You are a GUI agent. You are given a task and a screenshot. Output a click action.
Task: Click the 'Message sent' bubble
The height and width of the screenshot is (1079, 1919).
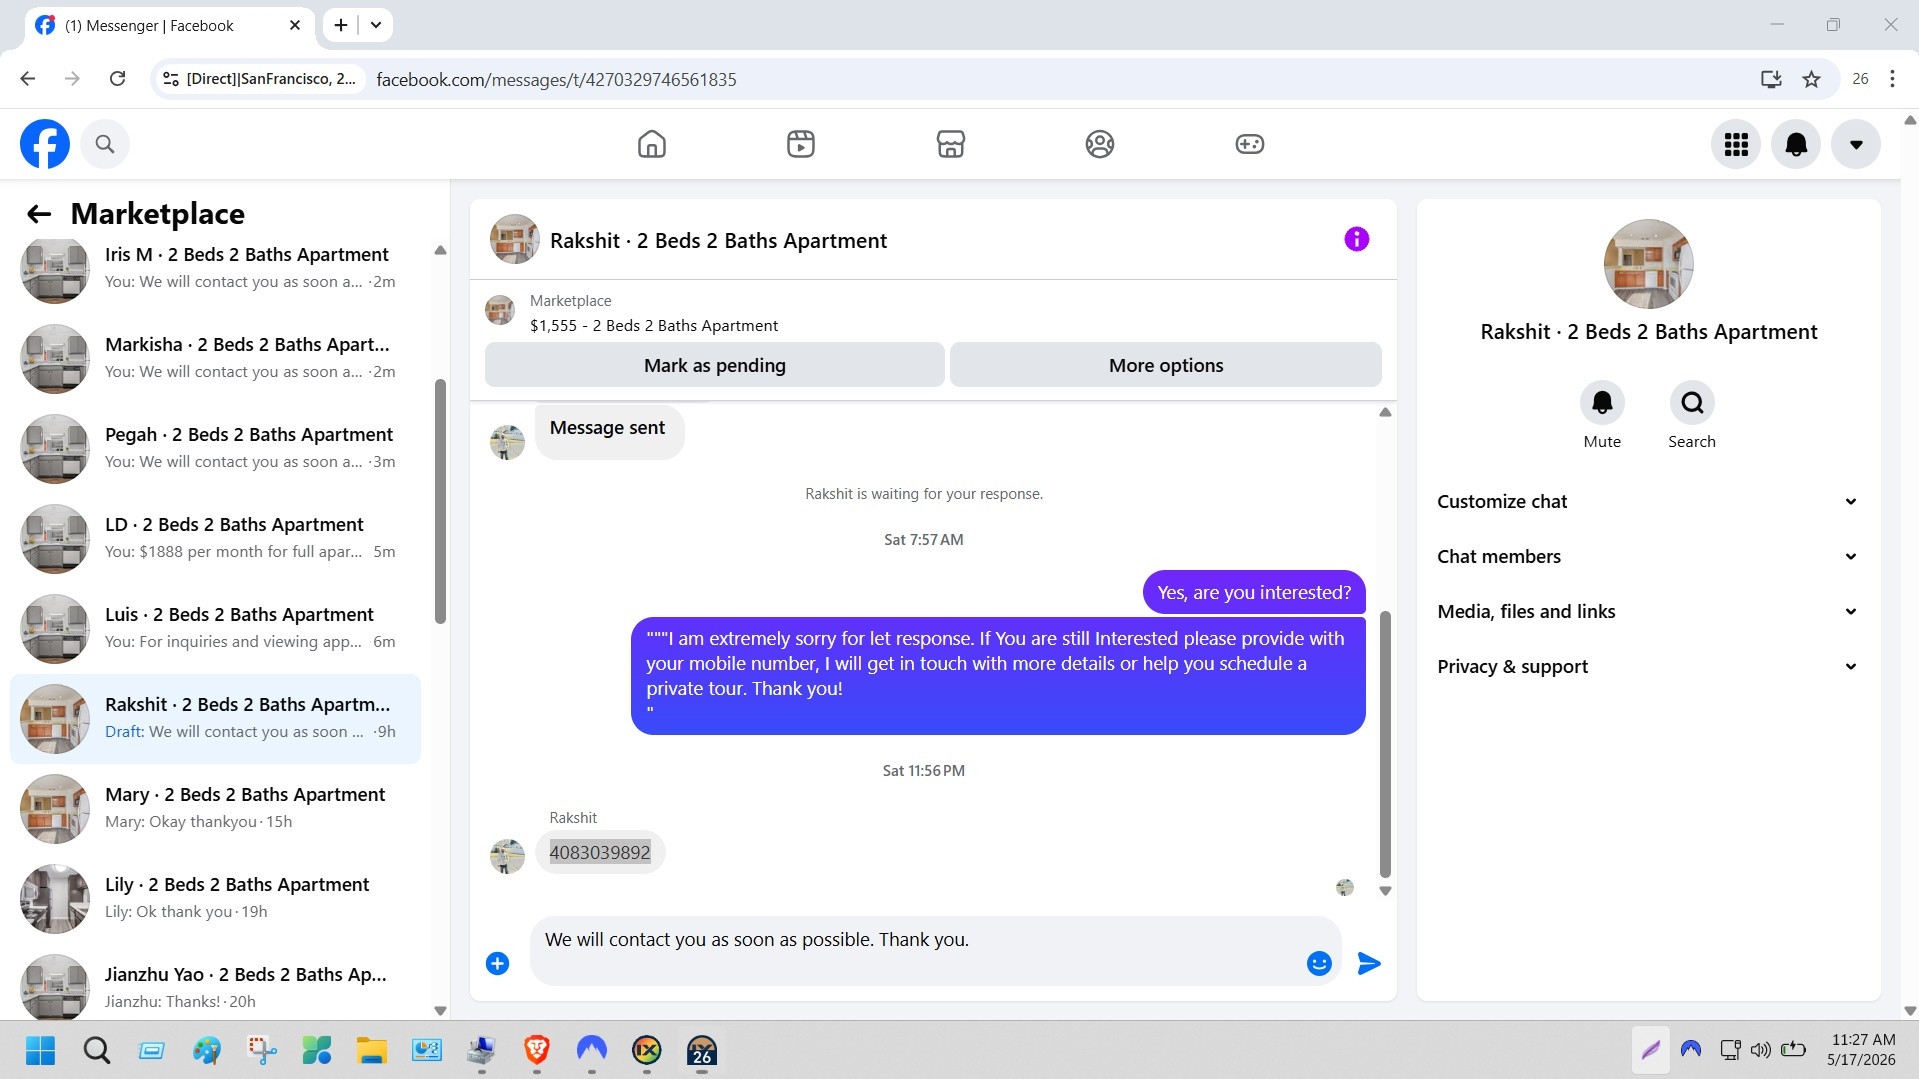coord(608,430)
